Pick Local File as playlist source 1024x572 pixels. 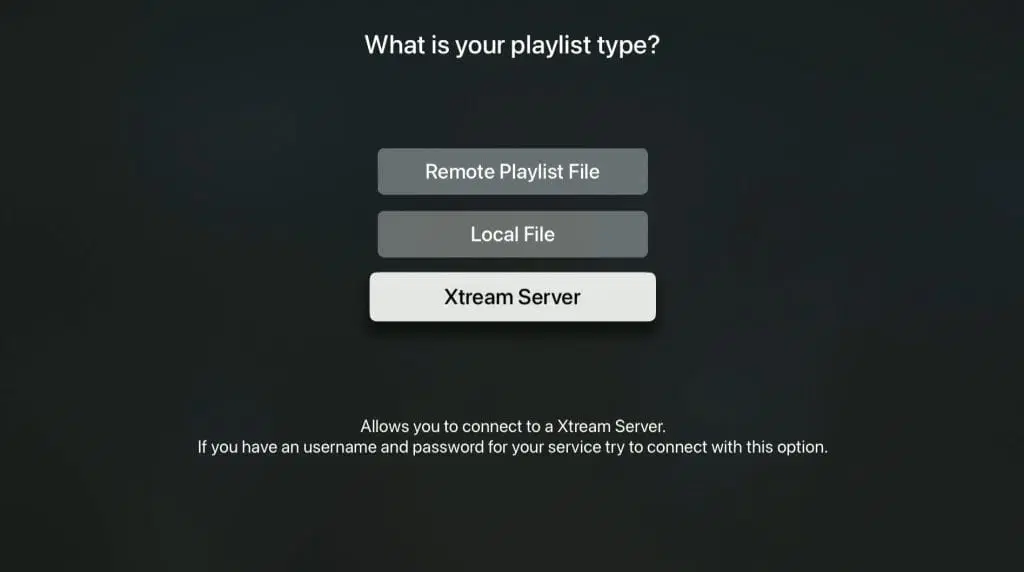513,234
